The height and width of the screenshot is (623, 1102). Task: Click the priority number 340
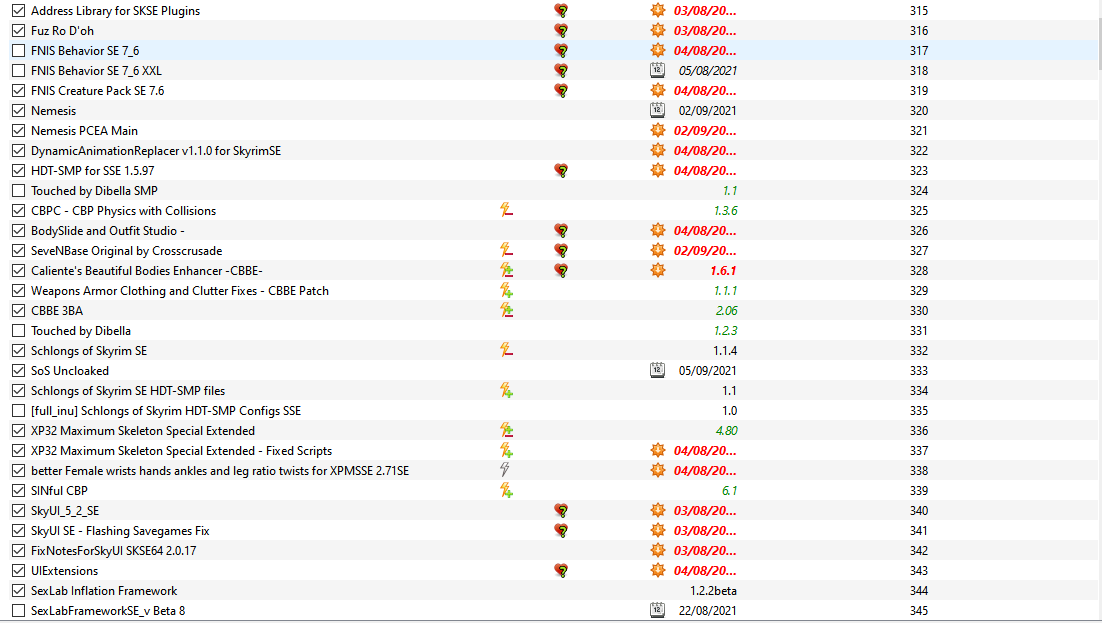tap(919, 510)
